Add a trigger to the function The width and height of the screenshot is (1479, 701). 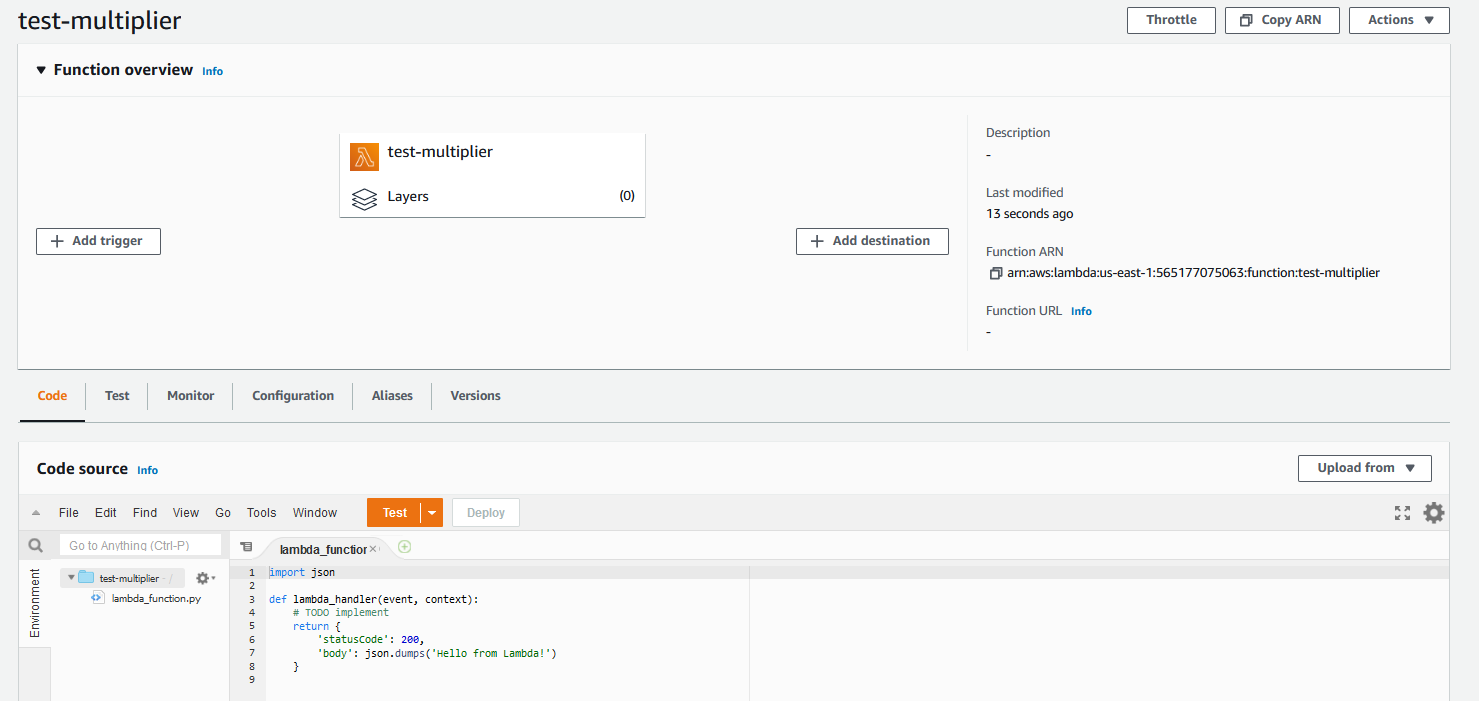[x=98, y=241]
